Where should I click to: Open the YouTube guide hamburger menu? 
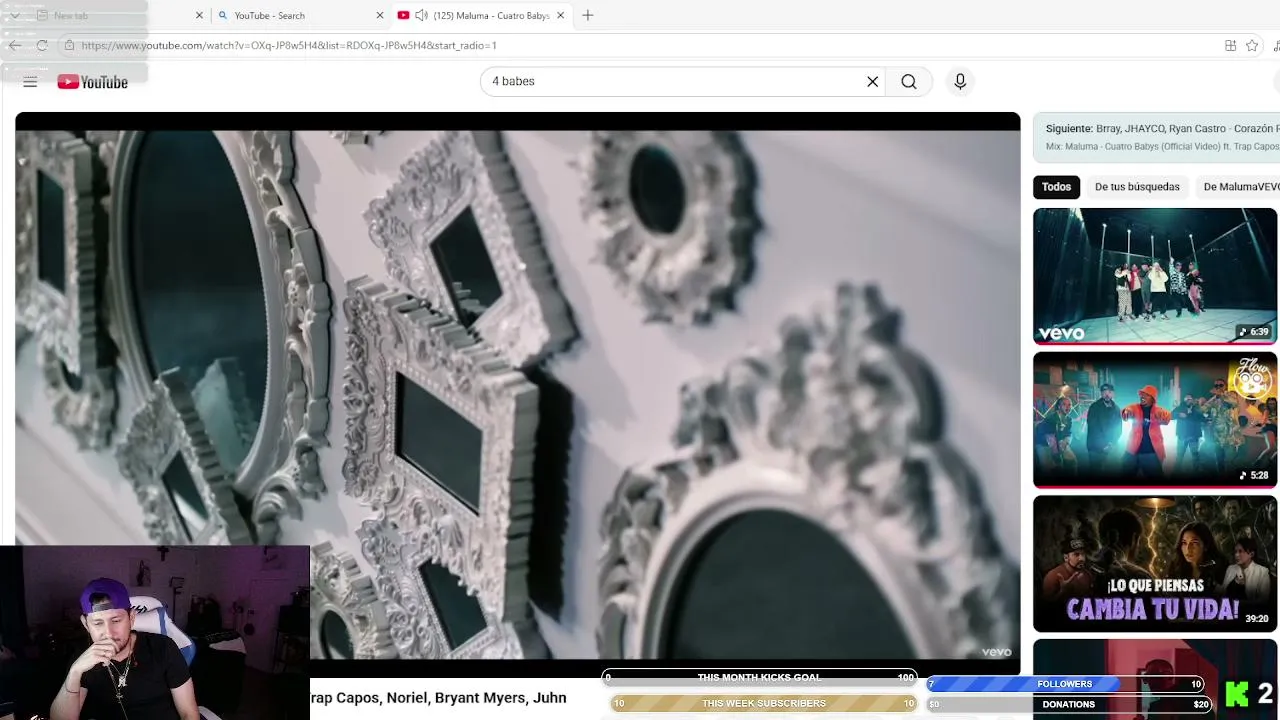30,82
